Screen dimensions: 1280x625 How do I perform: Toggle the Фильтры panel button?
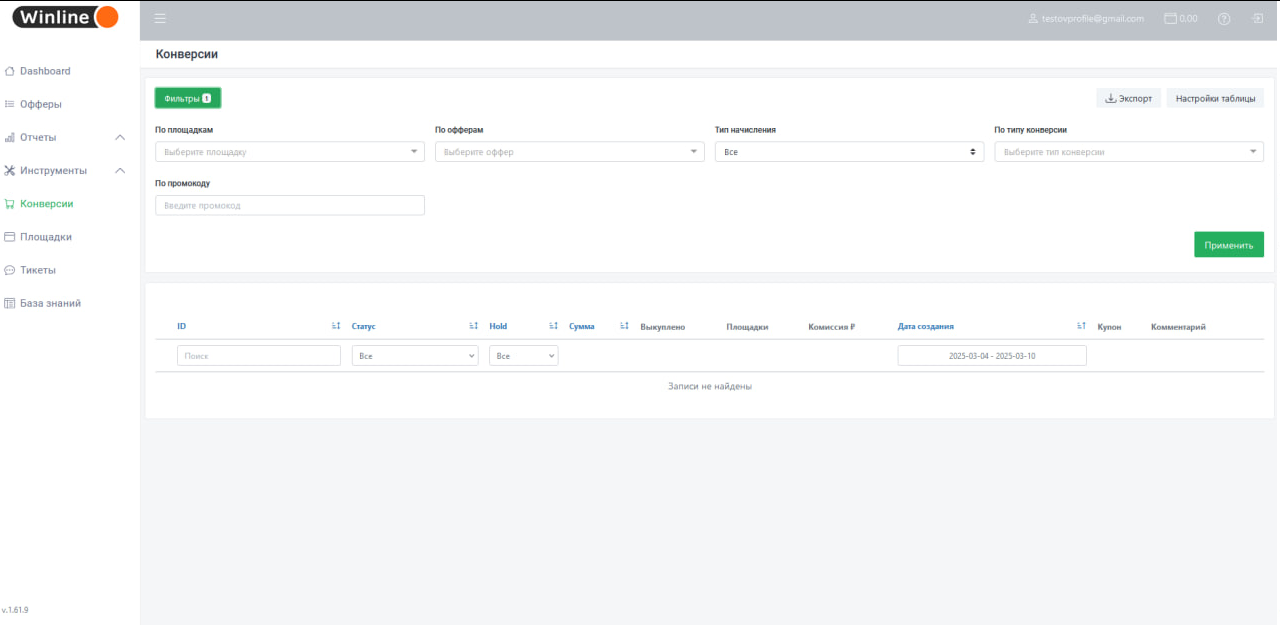click(x=187, y=98)
